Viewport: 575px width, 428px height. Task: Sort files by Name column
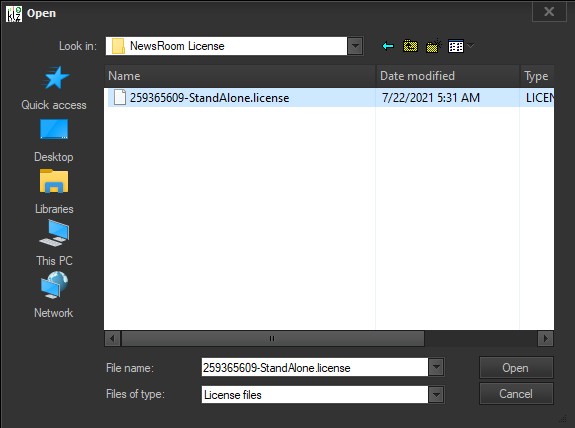point(240,76)
